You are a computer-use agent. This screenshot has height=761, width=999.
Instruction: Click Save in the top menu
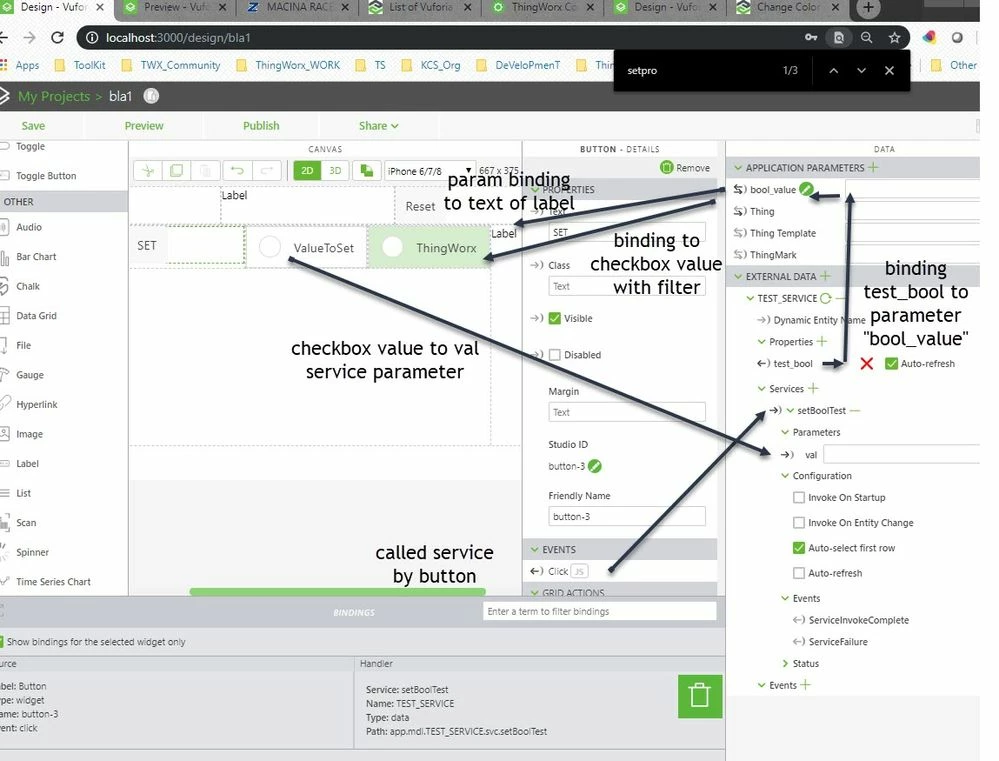click(33, 126)
